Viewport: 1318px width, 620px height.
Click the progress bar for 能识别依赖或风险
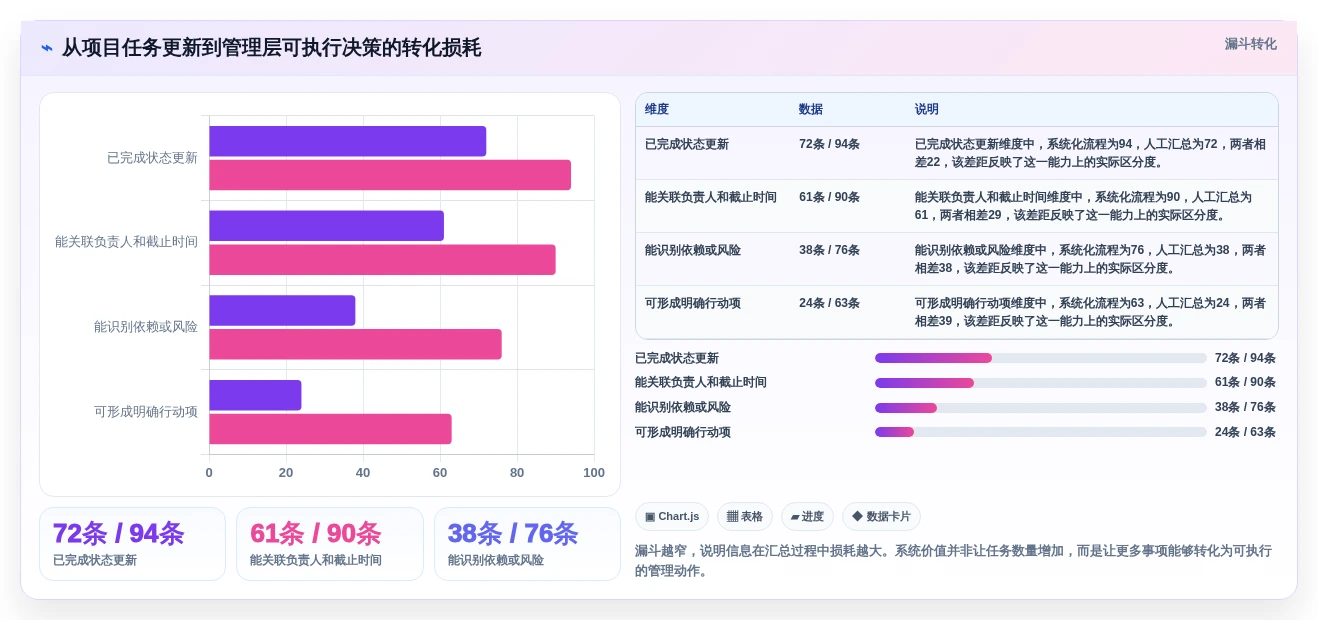pos(1041,408)
